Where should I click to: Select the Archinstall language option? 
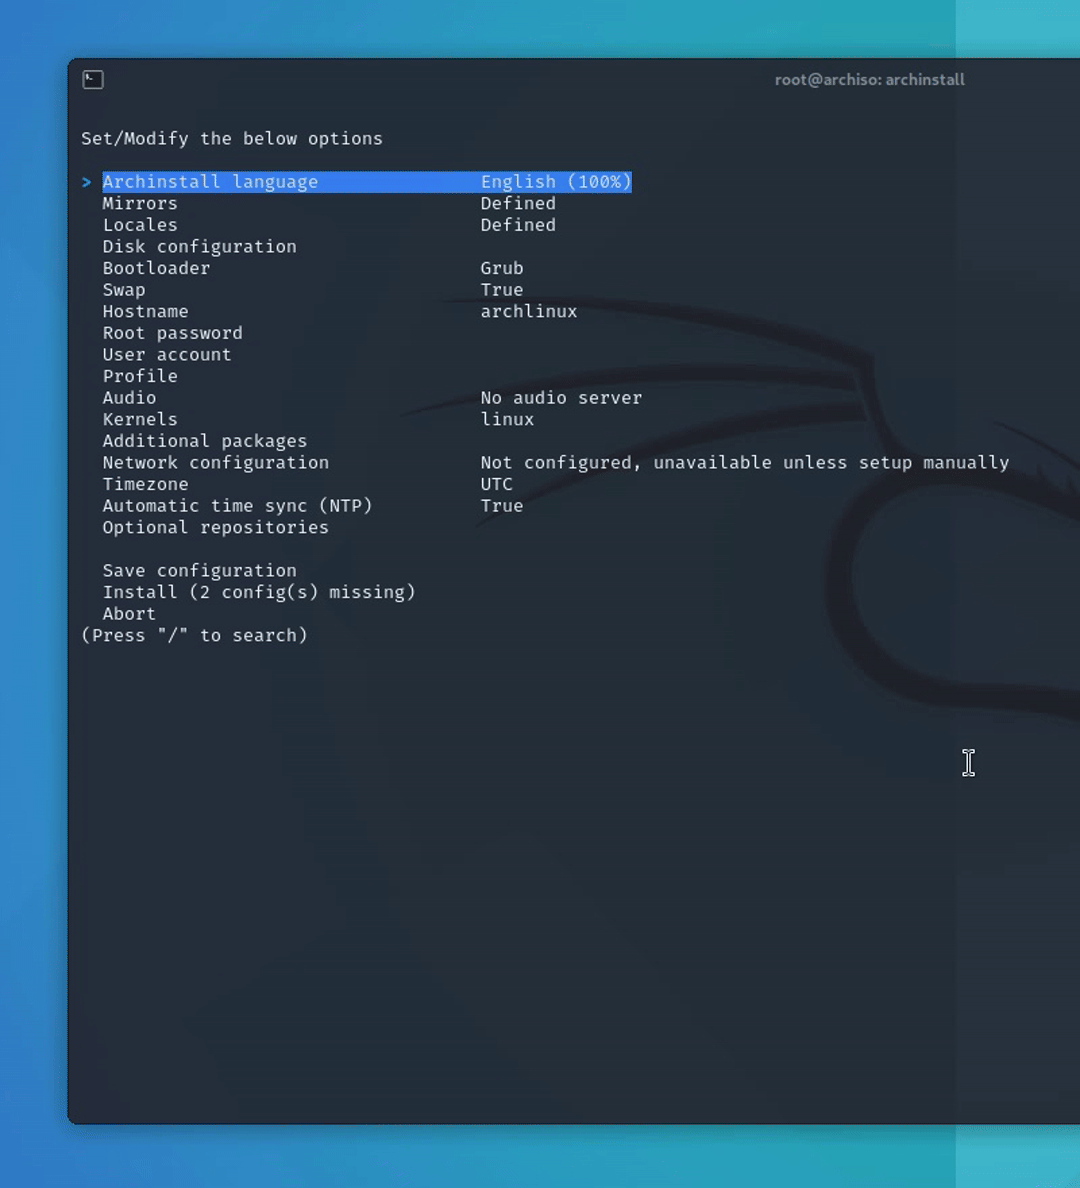point(210,181)
